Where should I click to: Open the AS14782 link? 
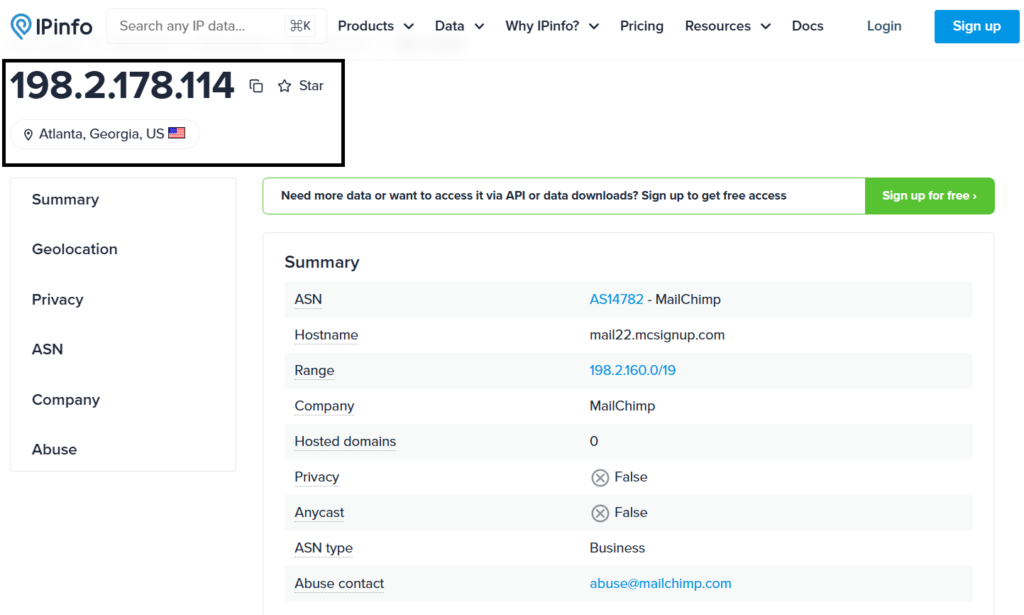click(616, 299)
